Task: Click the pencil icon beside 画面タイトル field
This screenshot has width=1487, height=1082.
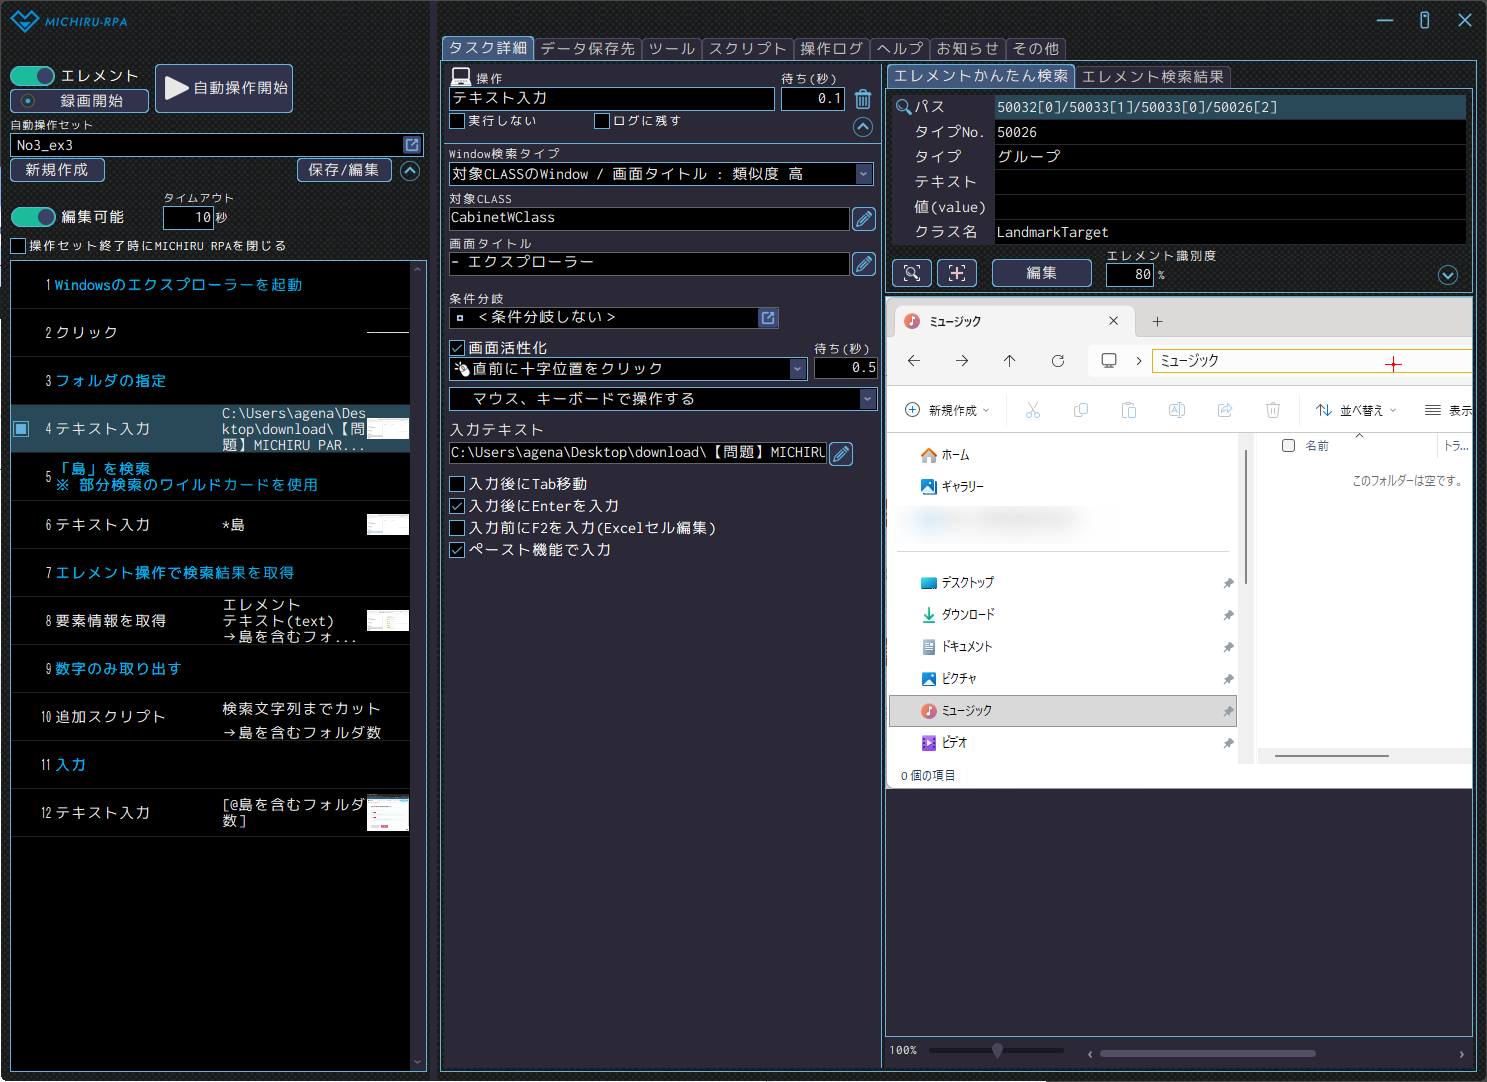Action: [x=864, y=264]
